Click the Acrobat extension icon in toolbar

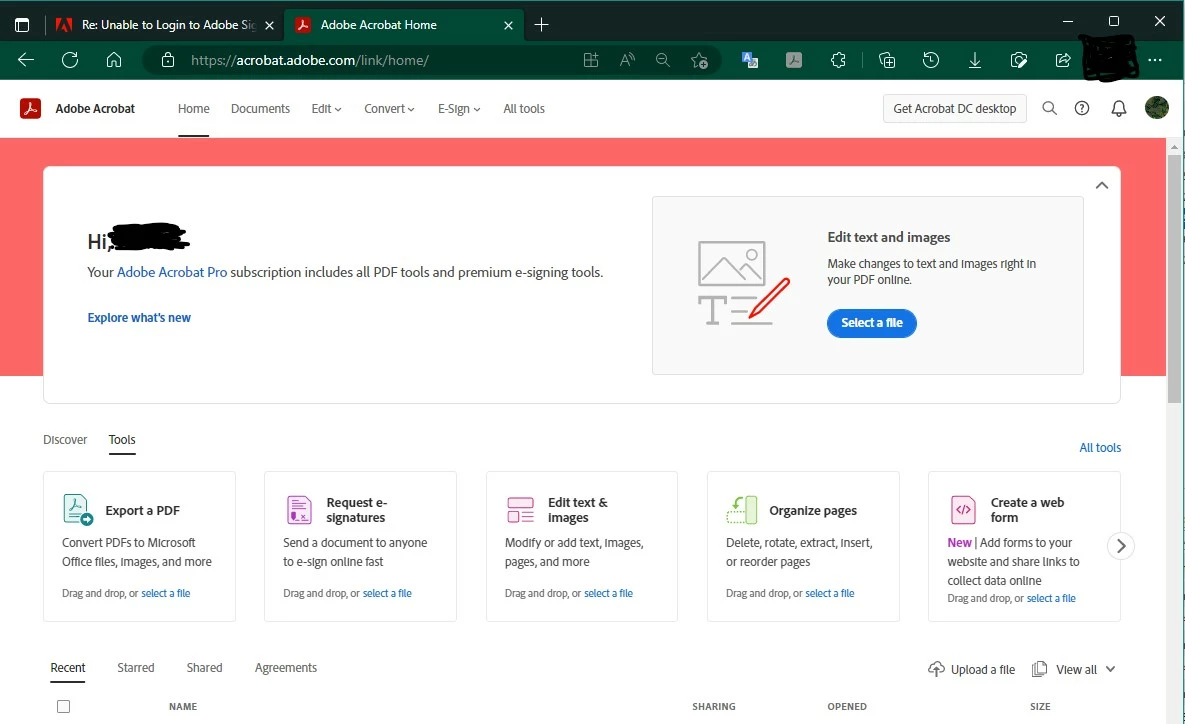794,60
